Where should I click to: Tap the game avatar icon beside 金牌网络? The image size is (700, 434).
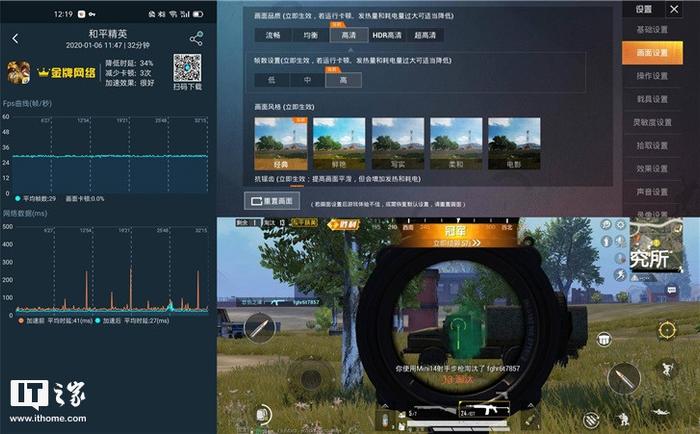click(19, 73)
